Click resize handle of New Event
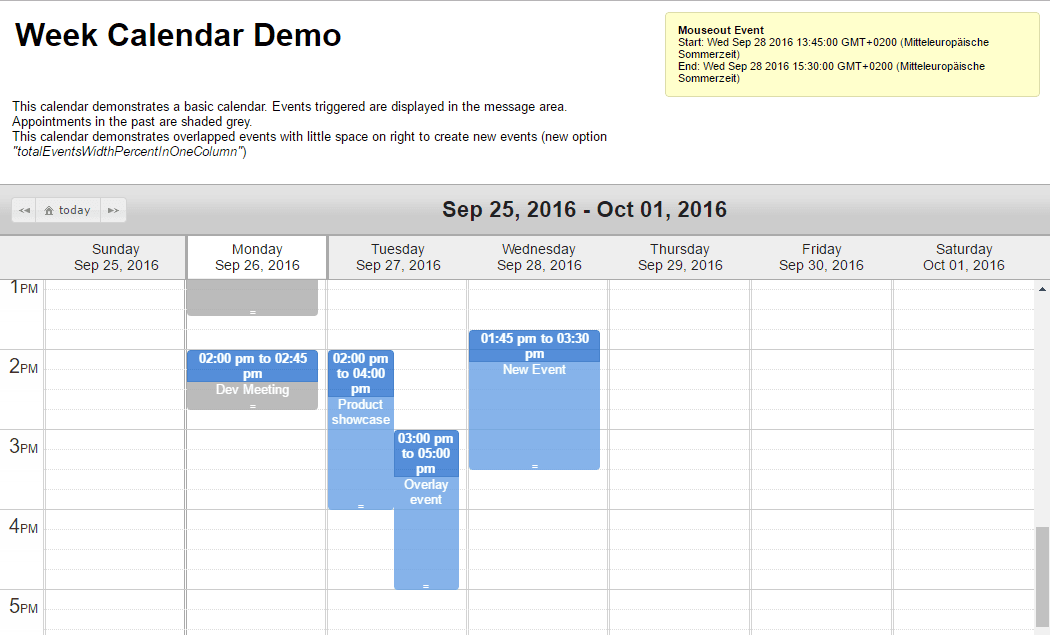Viewport: 1050px width, 635px height. (x=534, y=466)
